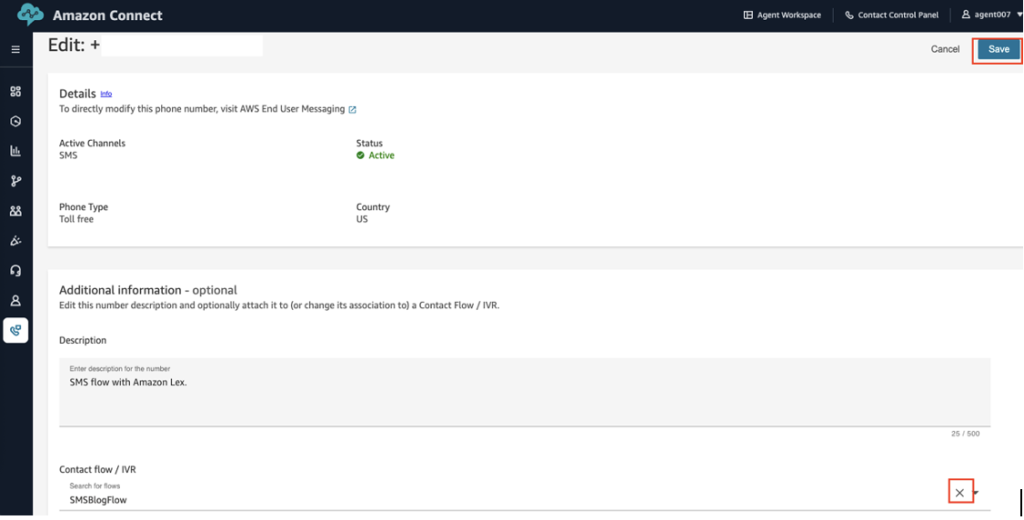This screenshot has height=520, width=1024.
Task: Click the Agent Workspace panel icon
Action: (x=748, y=15)
